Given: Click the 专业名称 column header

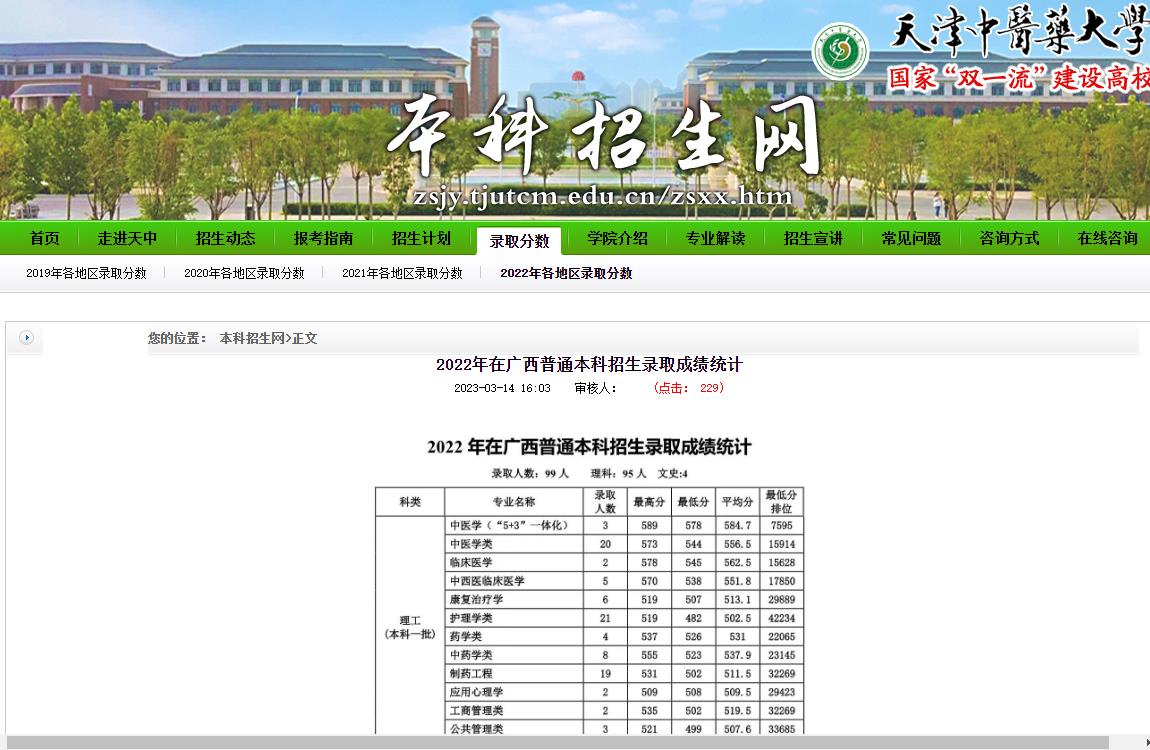Looking at the screenshot, I should [x=513, y=502].
